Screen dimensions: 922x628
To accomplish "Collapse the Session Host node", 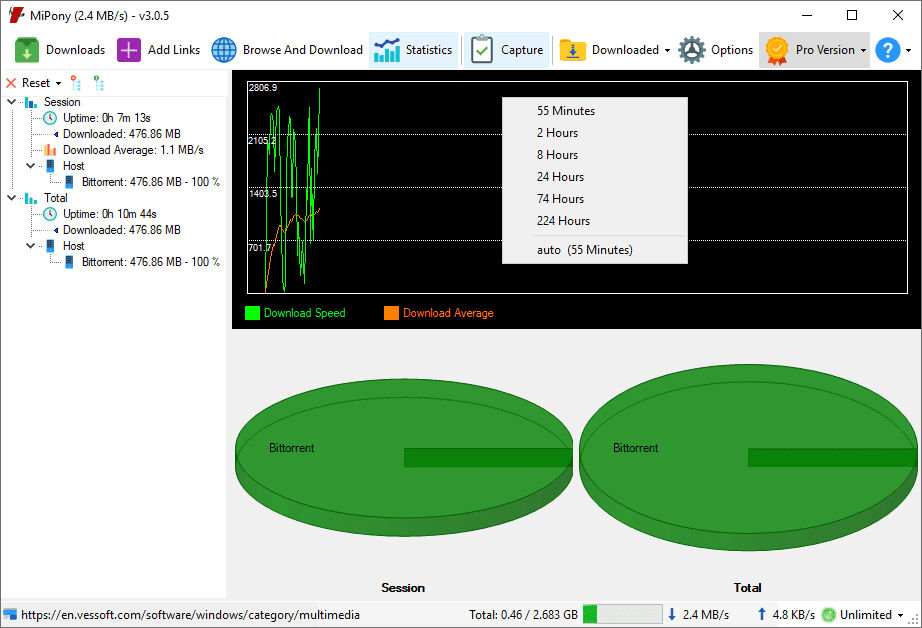I will [x=31, y=166].
